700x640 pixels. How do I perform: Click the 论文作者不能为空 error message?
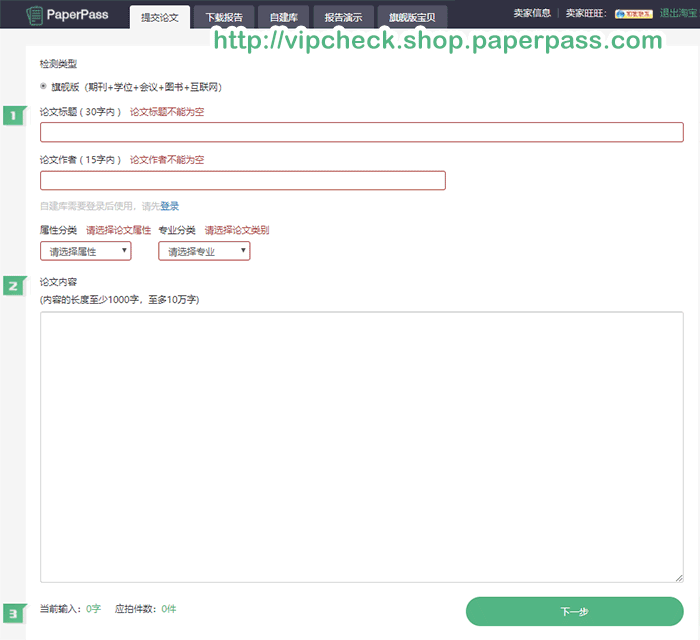167,160
